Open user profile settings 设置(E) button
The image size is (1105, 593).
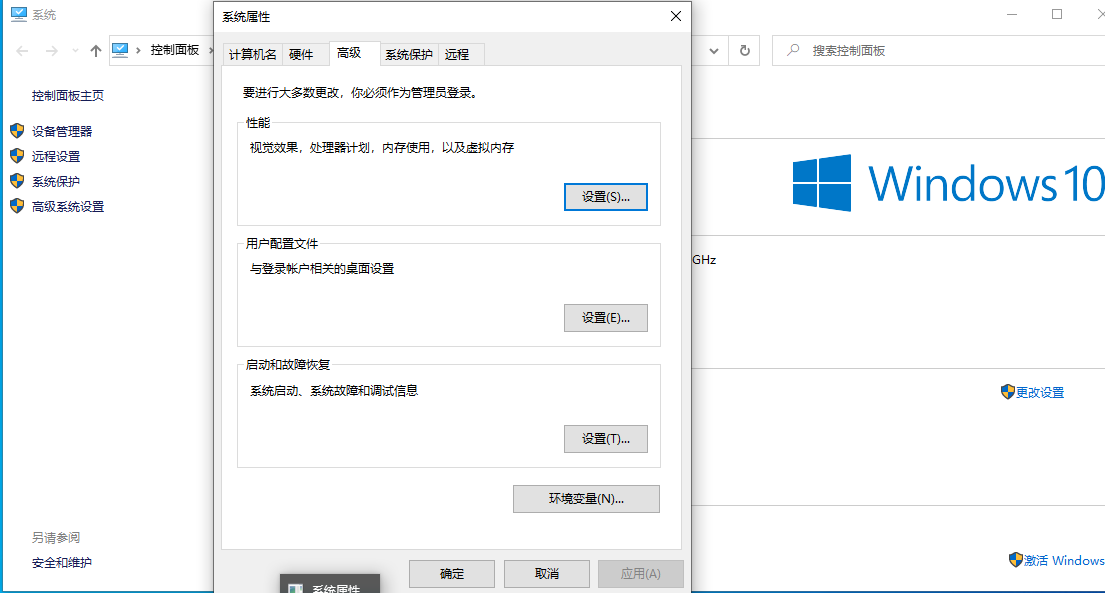click(605, 318)
